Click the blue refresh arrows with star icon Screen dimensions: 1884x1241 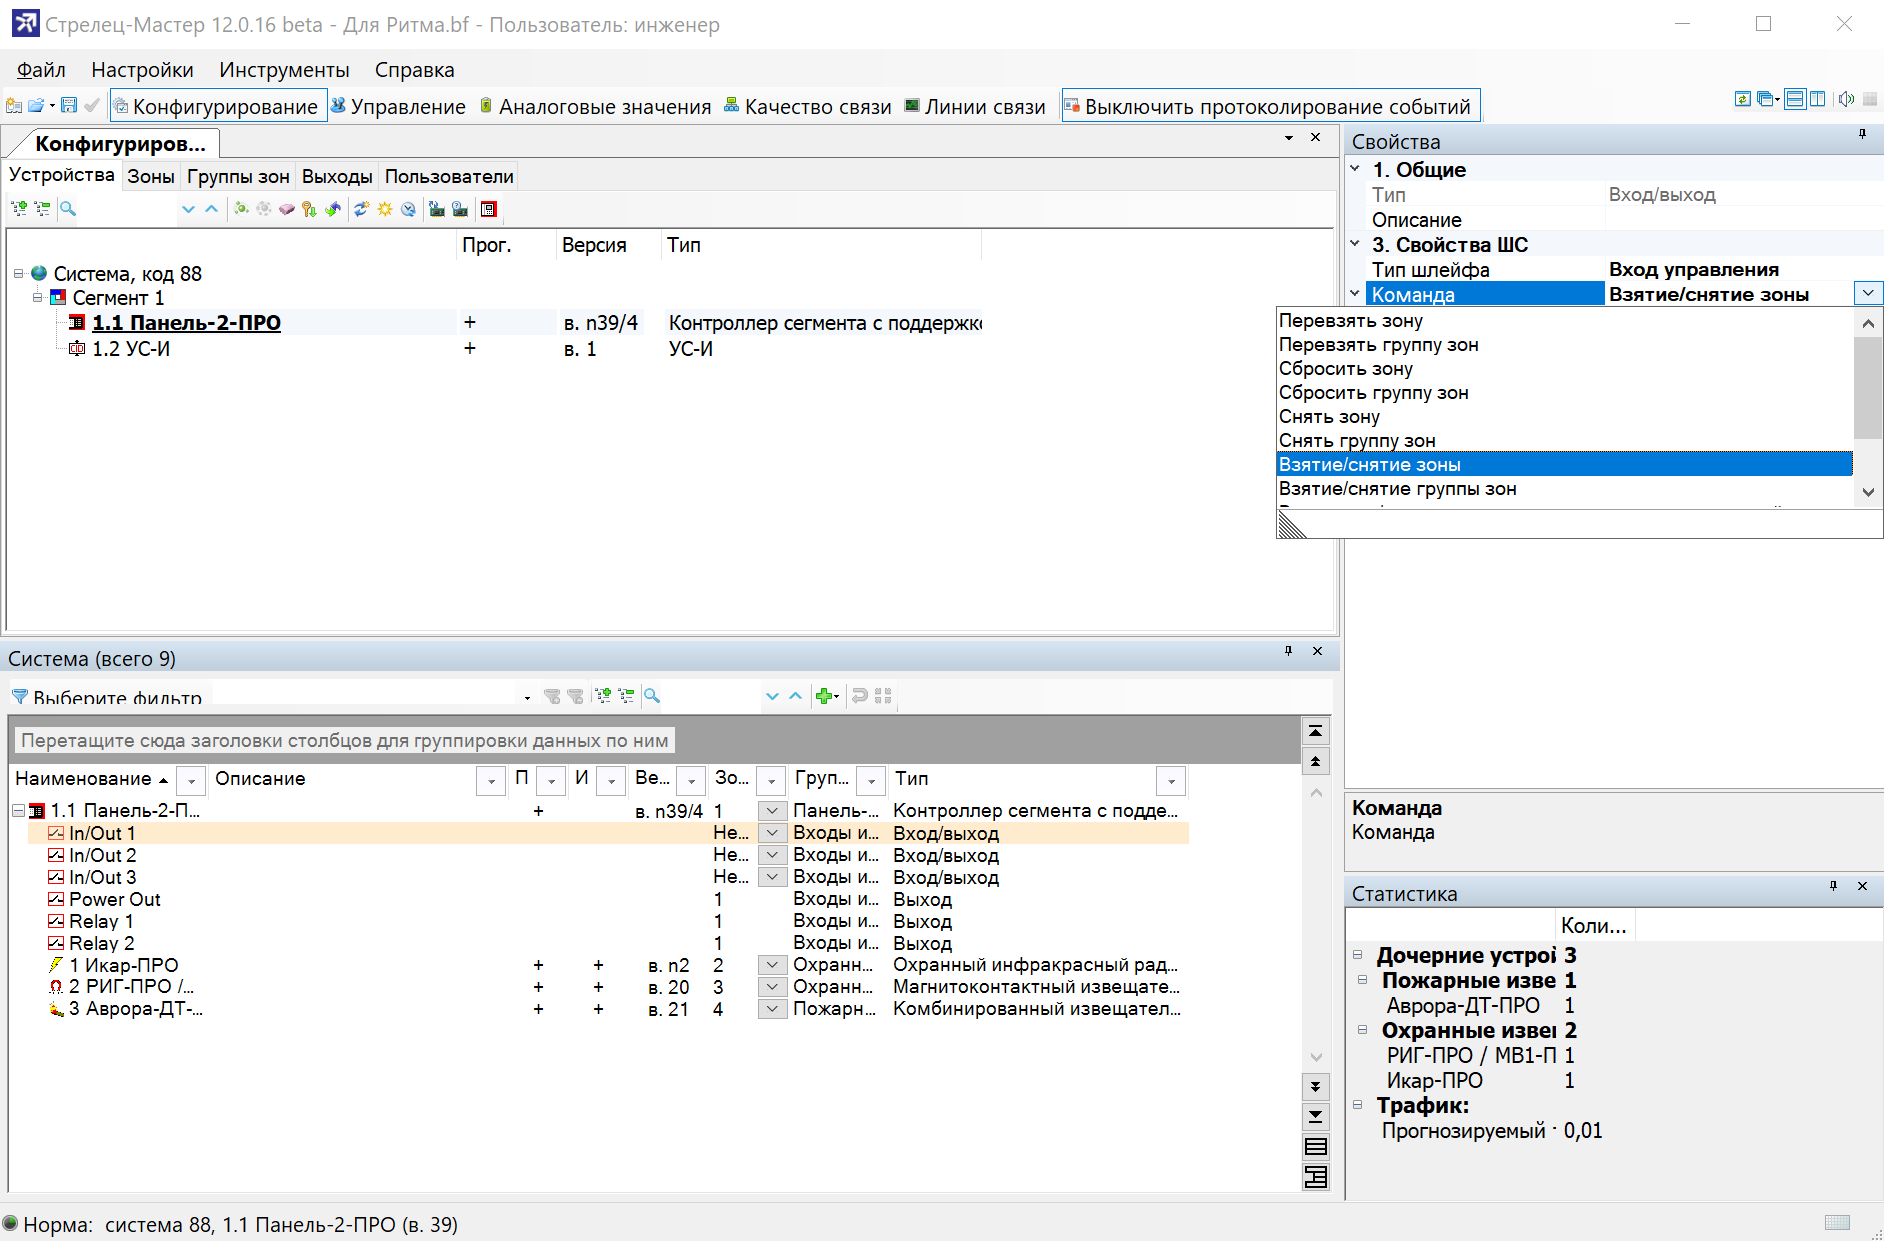point(361,209)
